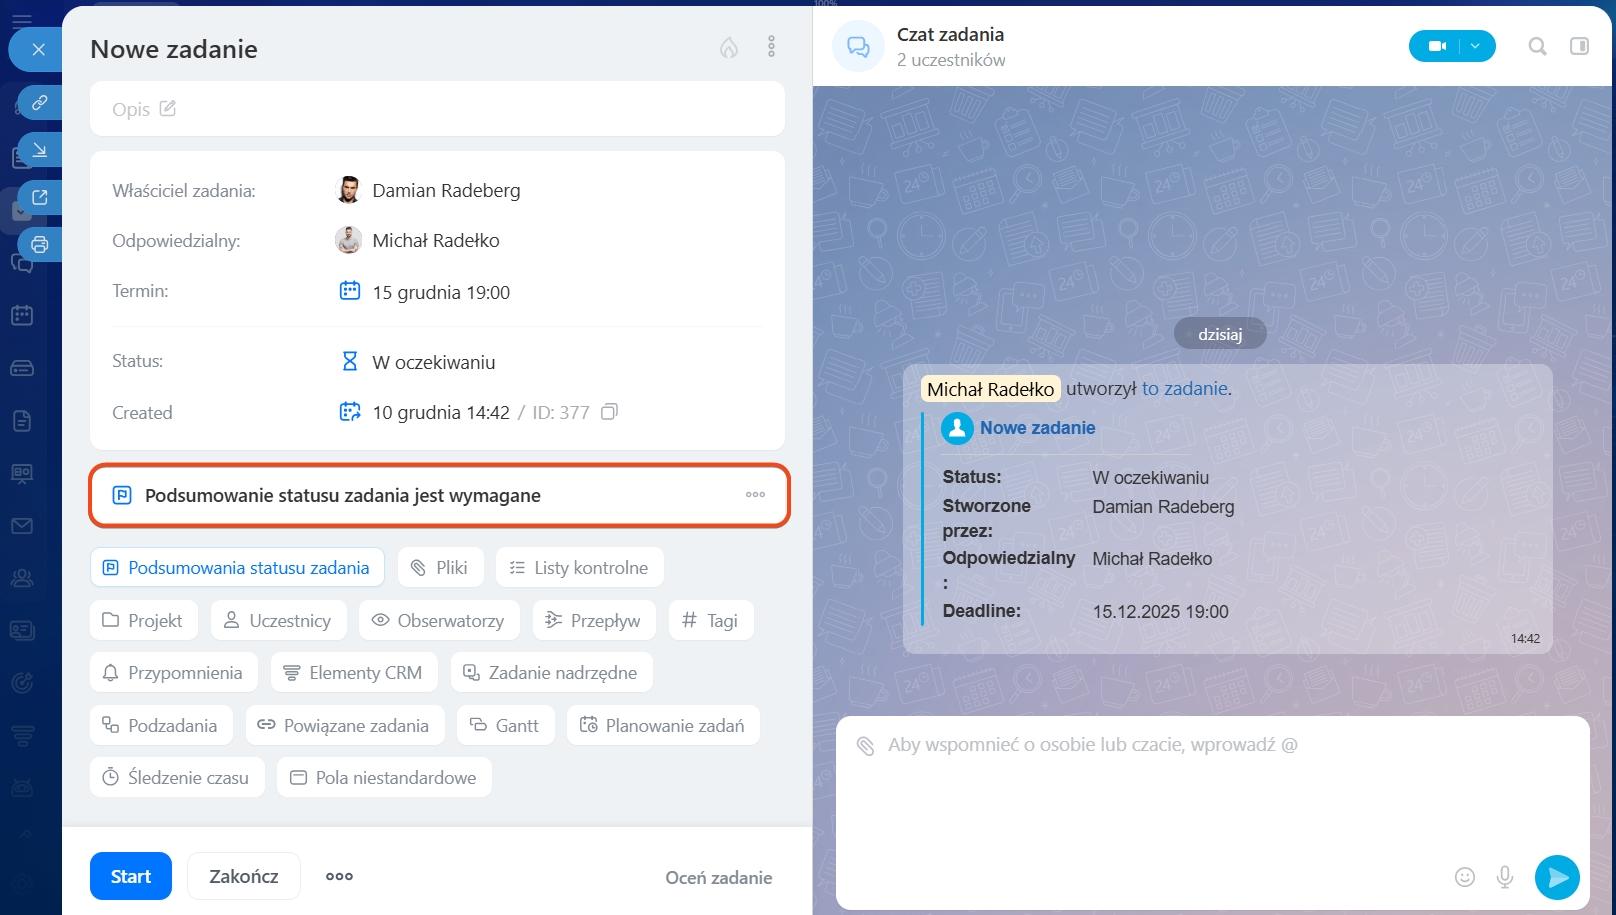Open Powiązane zadania related tasks
The width and height of the screenshot is (1616, 915).
coord(345,725)
